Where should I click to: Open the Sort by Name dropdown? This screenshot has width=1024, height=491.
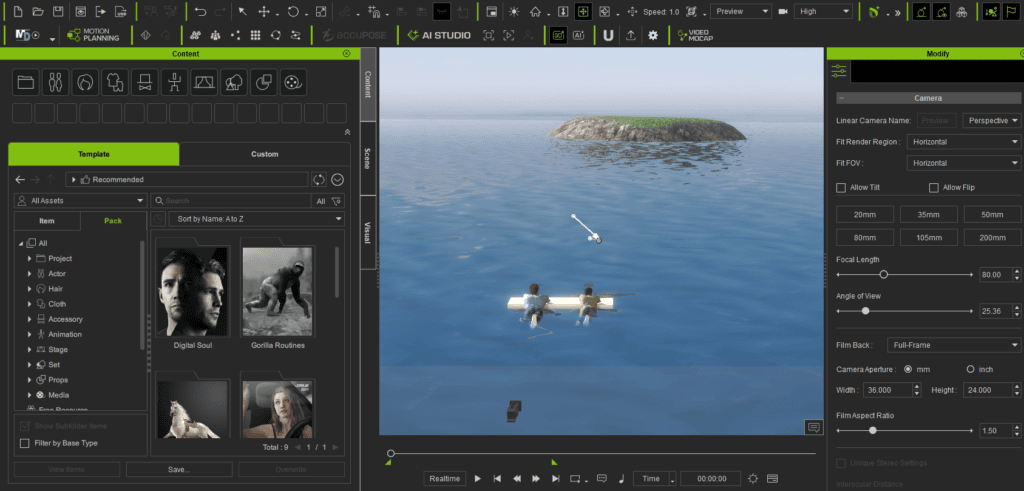(256, 219)
